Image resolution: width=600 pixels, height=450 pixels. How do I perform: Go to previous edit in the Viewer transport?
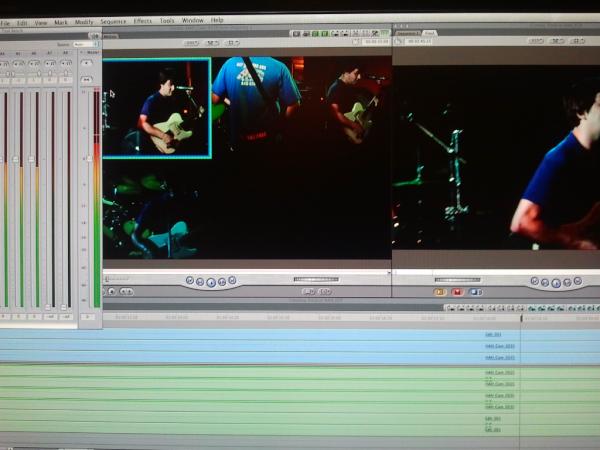[190, 280]
